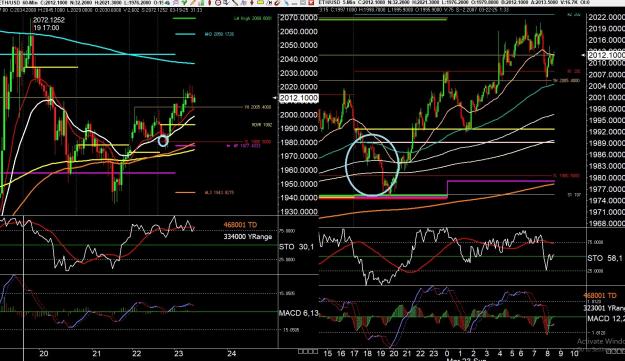Click 2070.0000 on the 60-Min price axis
Image resolution: width=625 pixels, height=361 pixels.
[x=299, y=18]
